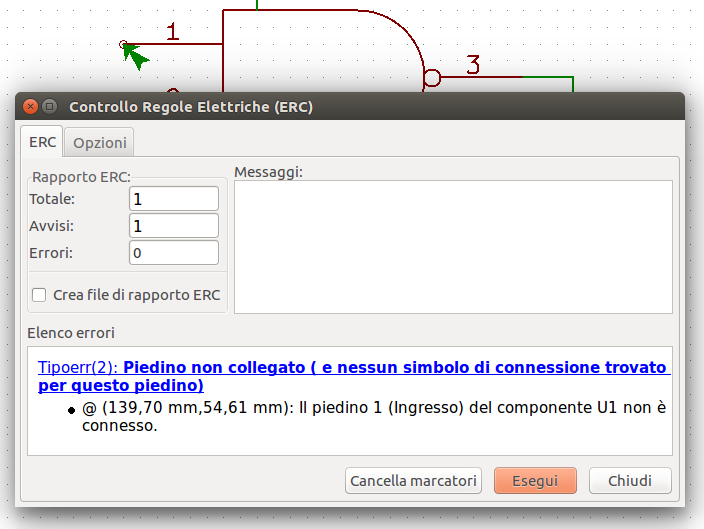Click the ERC dialog maximize button
Viewport: 704px width, 529px height.
click(x=49, y=106)
